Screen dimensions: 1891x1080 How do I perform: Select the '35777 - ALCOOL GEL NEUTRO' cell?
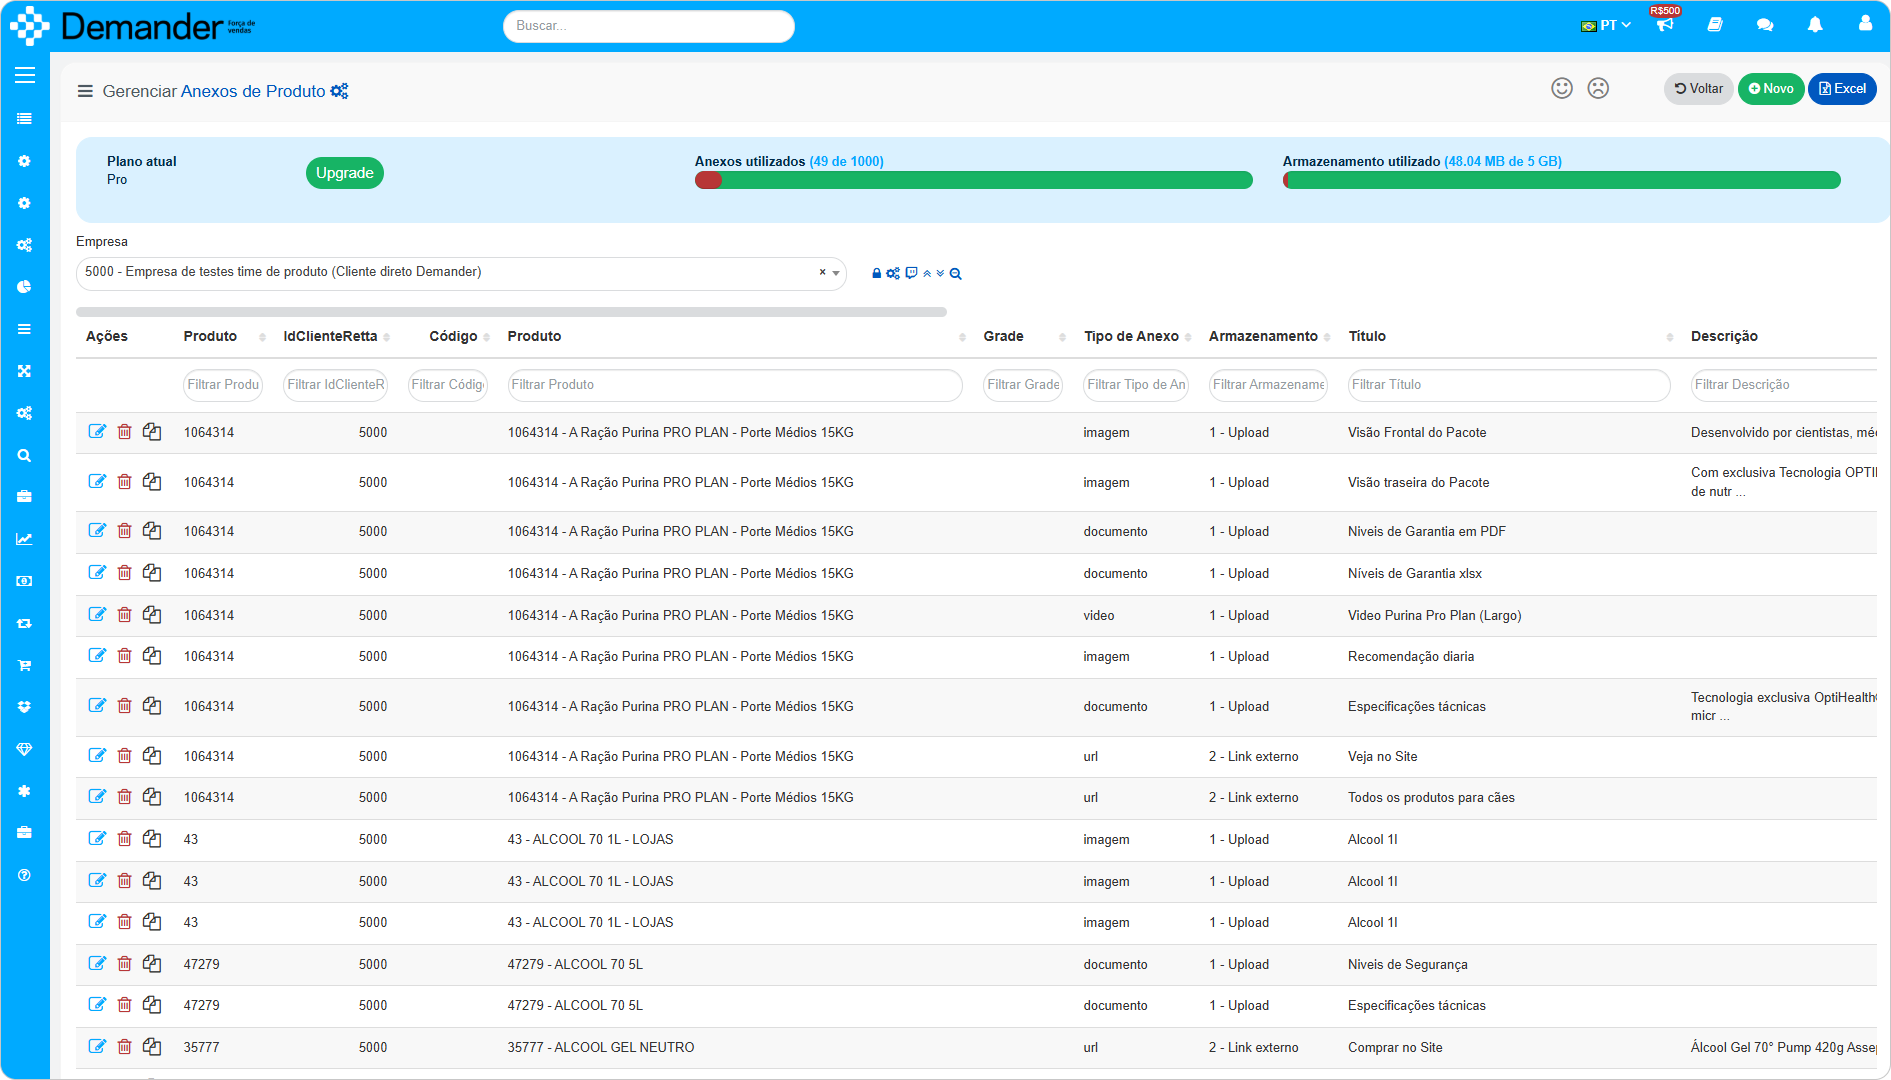(601, 1047)
